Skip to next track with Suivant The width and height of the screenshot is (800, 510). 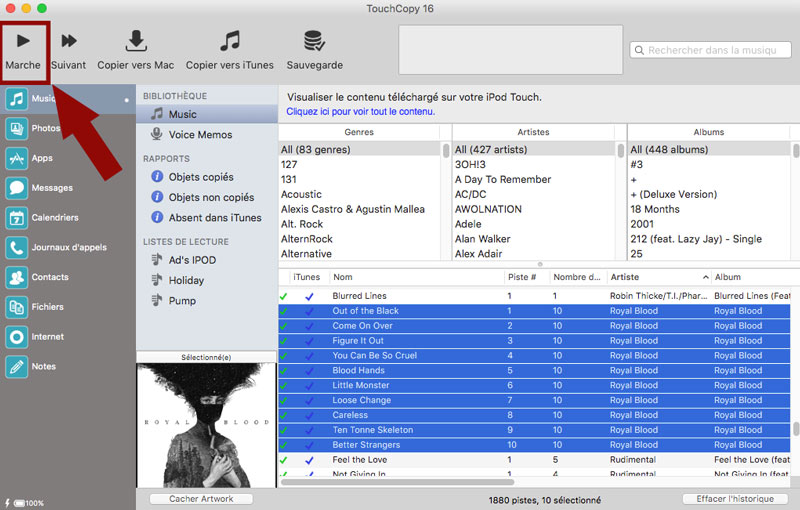pos(68,51)
